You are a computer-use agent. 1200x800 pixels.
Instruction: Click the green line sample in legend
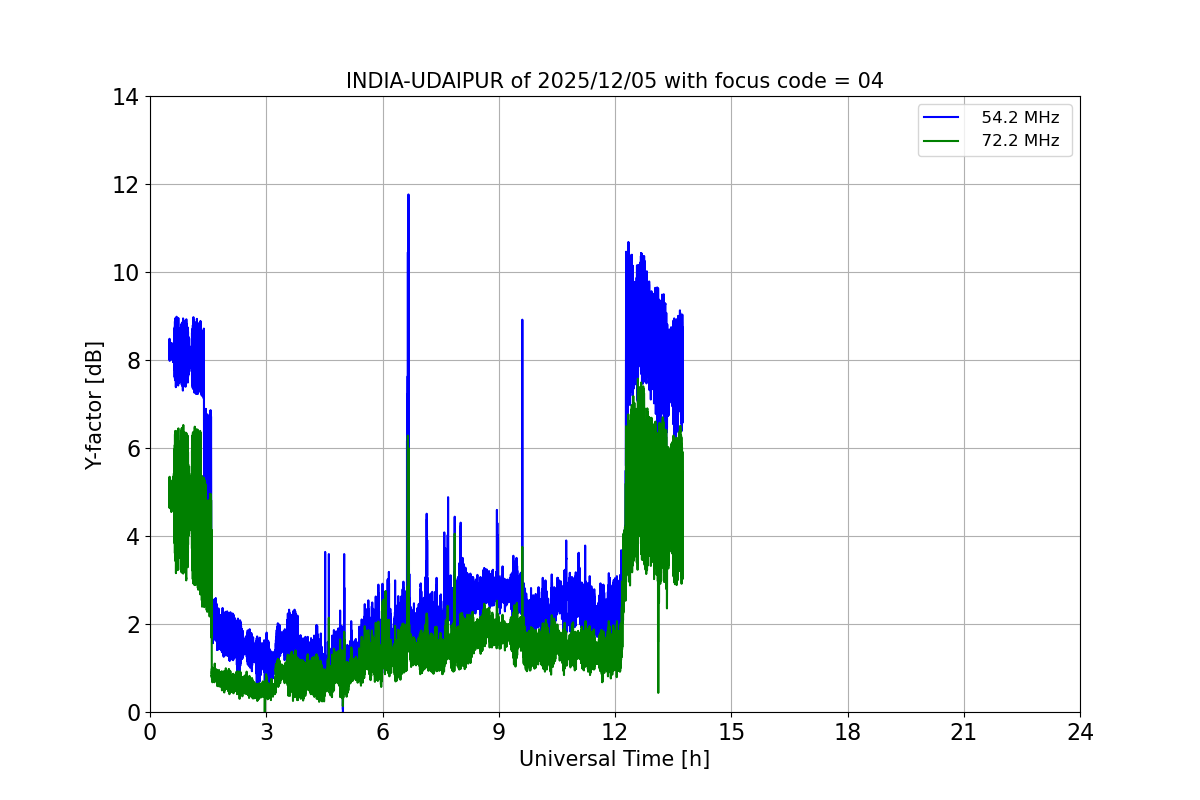(942, 141)
